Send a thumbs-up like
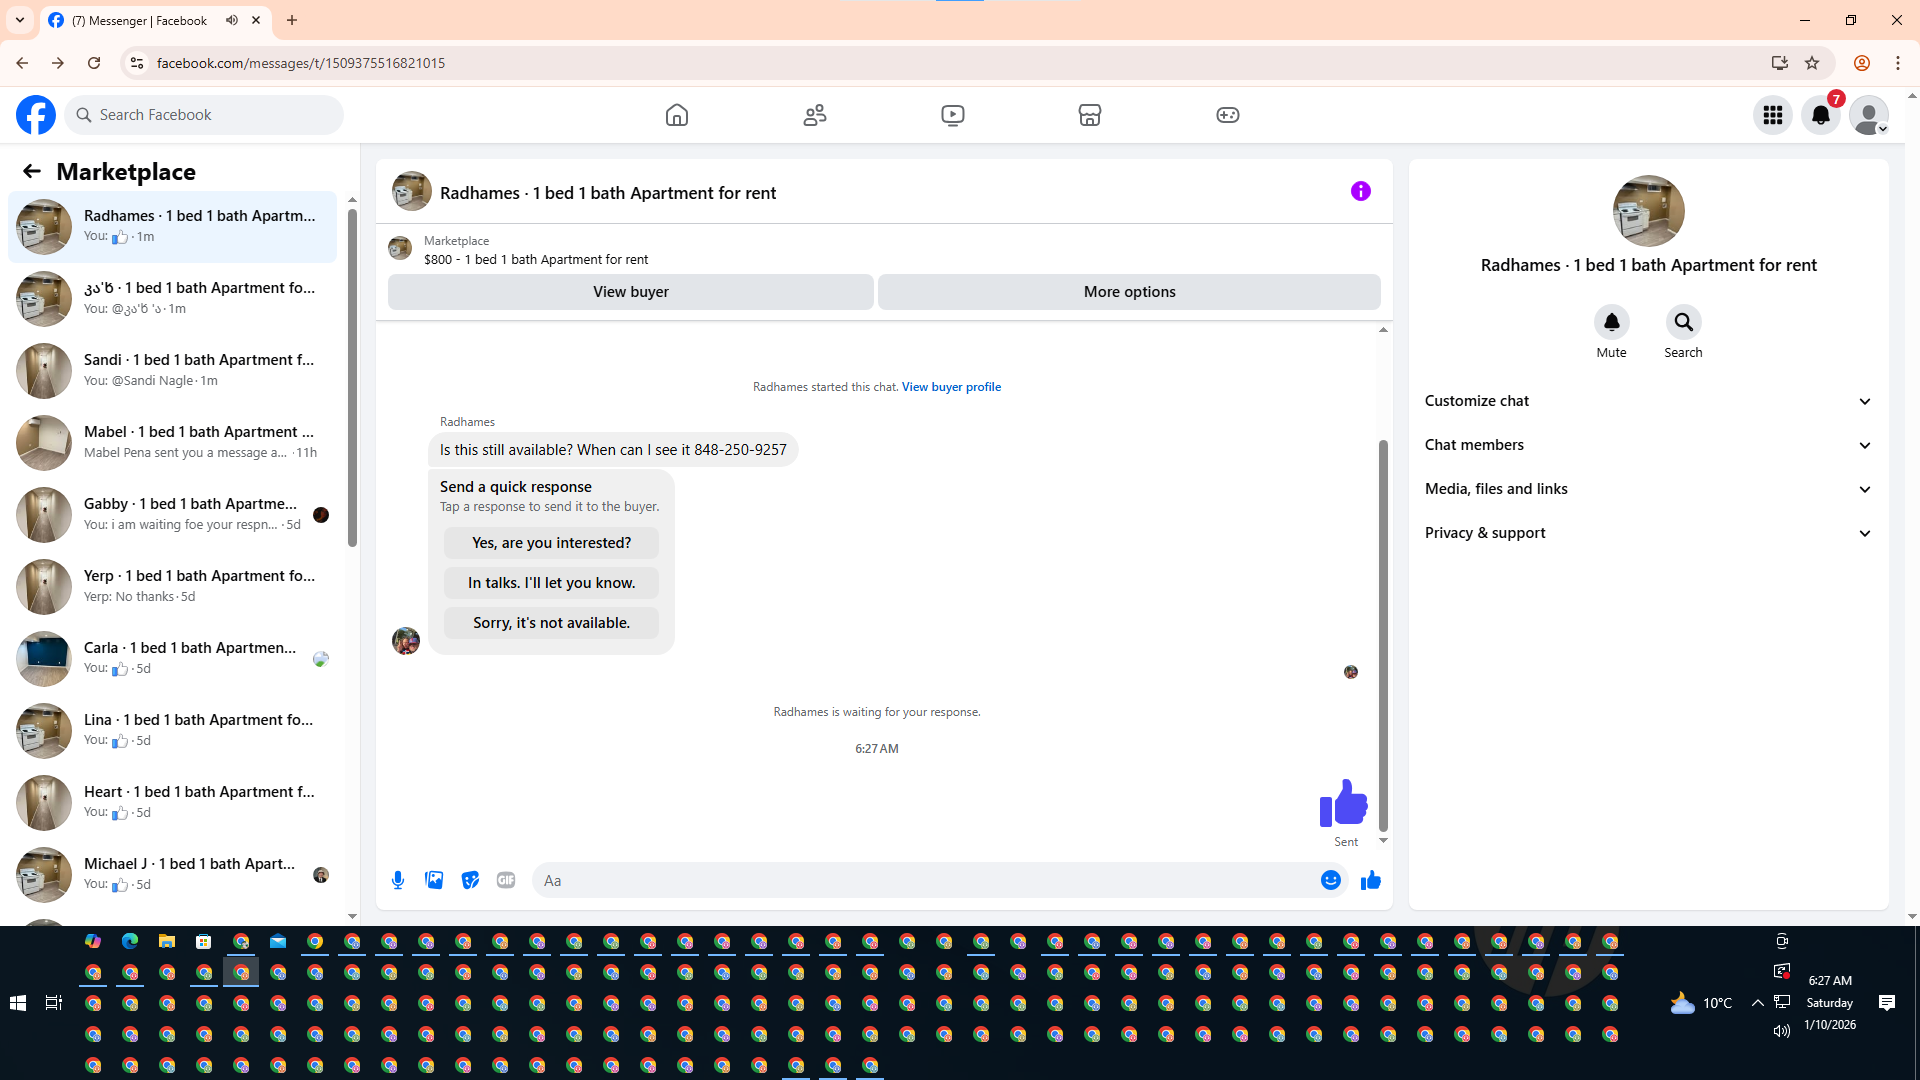Viewport: 1920px width, 1080px height. (1370, 880)
